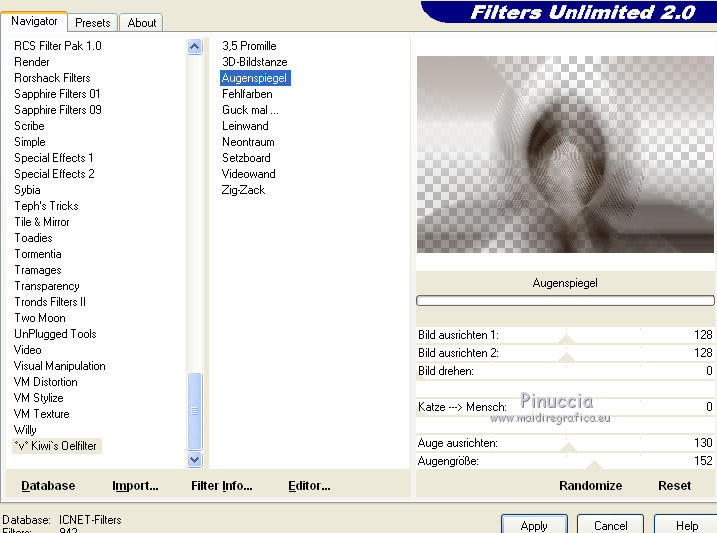Select the Render category
Viewport: 717px width, 533px height.
pyautogui.click(x=32, y=62)
